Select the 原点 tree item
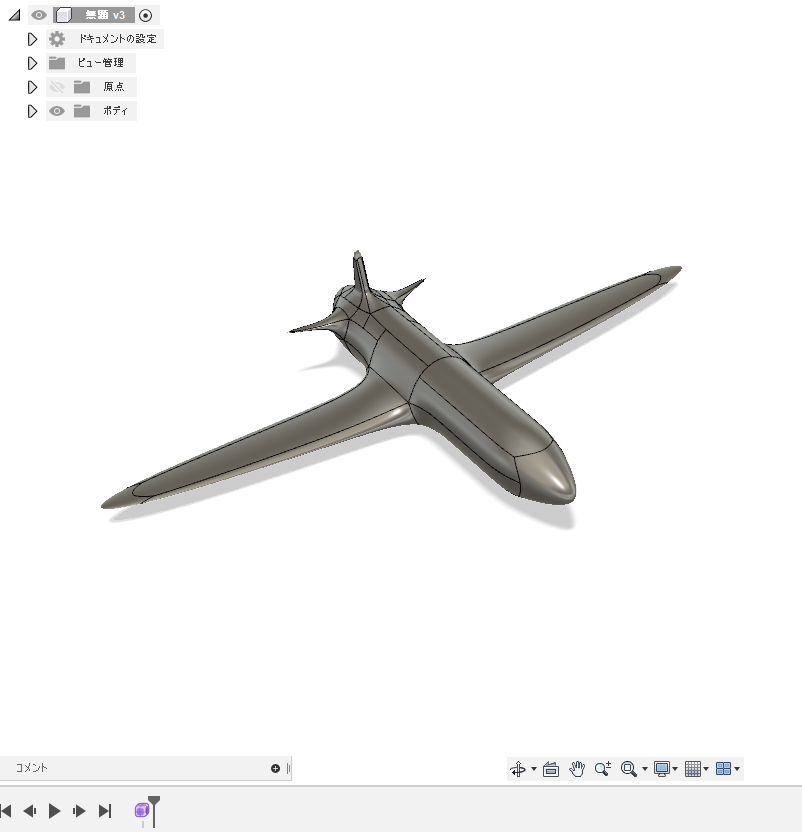Screen dimensions: 802x832 [x=91, y=87]
